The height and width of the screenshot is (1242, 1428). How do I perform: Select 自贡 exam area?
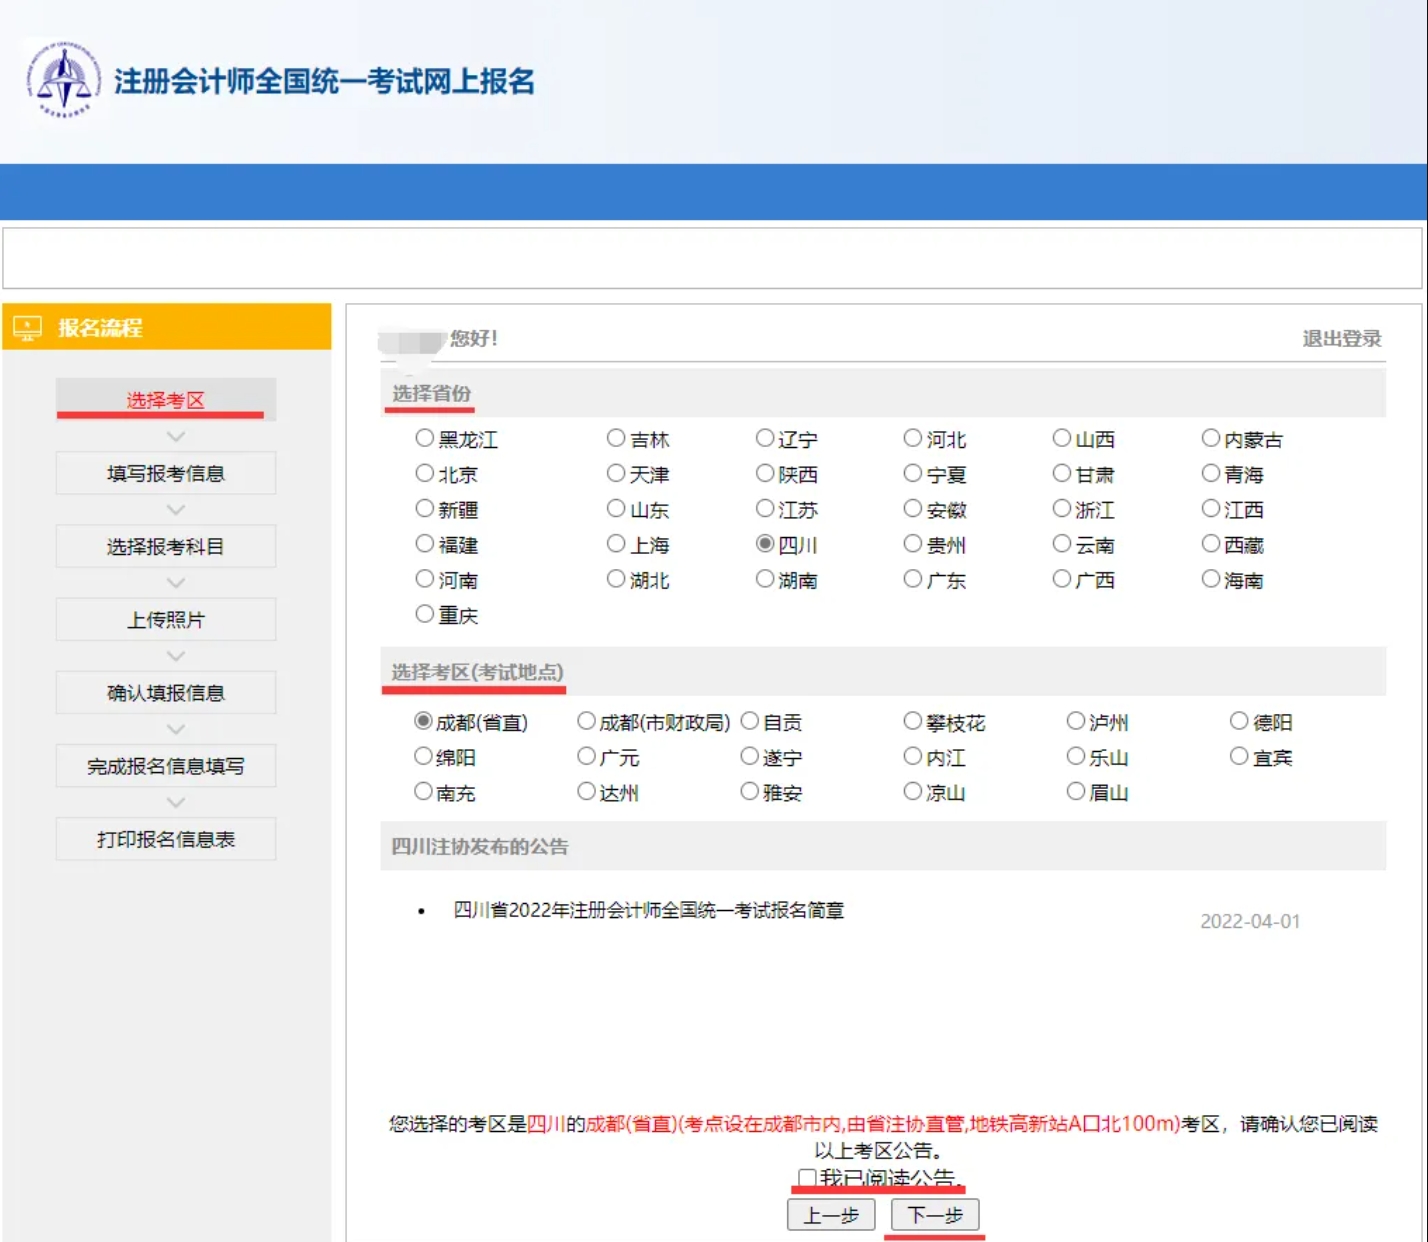click(x=750, y=720)
